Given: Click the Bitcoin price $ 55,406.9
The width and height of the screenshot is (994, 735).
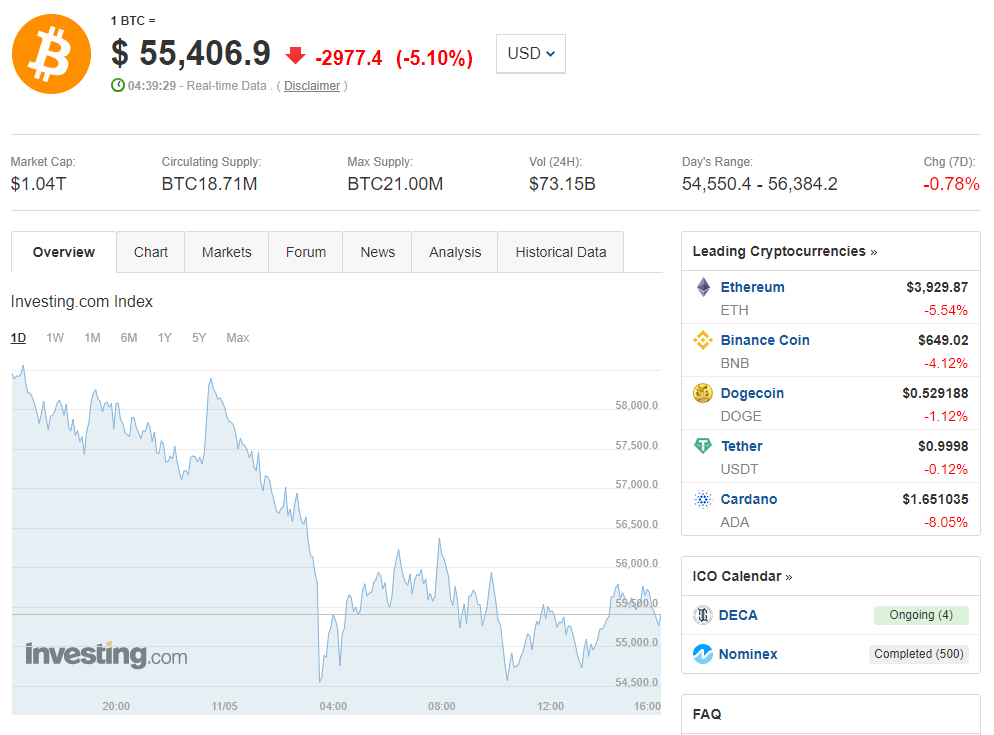Looking at the screenshot, I should [191, 53].
